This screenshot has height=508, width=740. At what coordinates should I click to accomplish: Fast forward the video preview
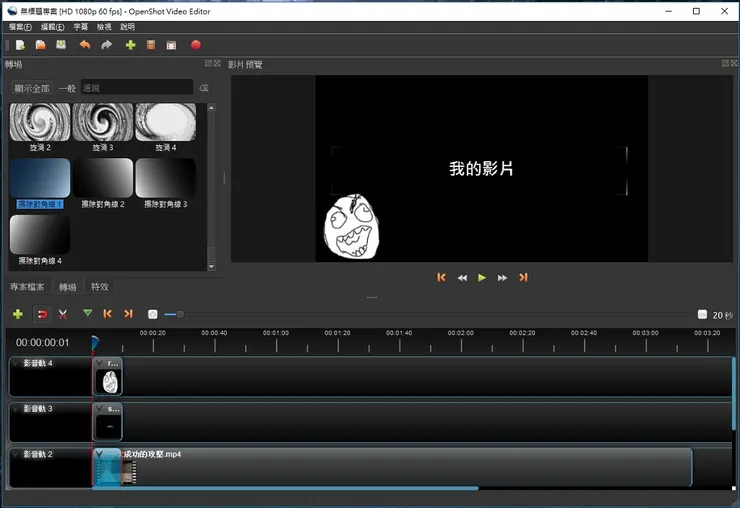pyautogui.click(x=502, y=278)
